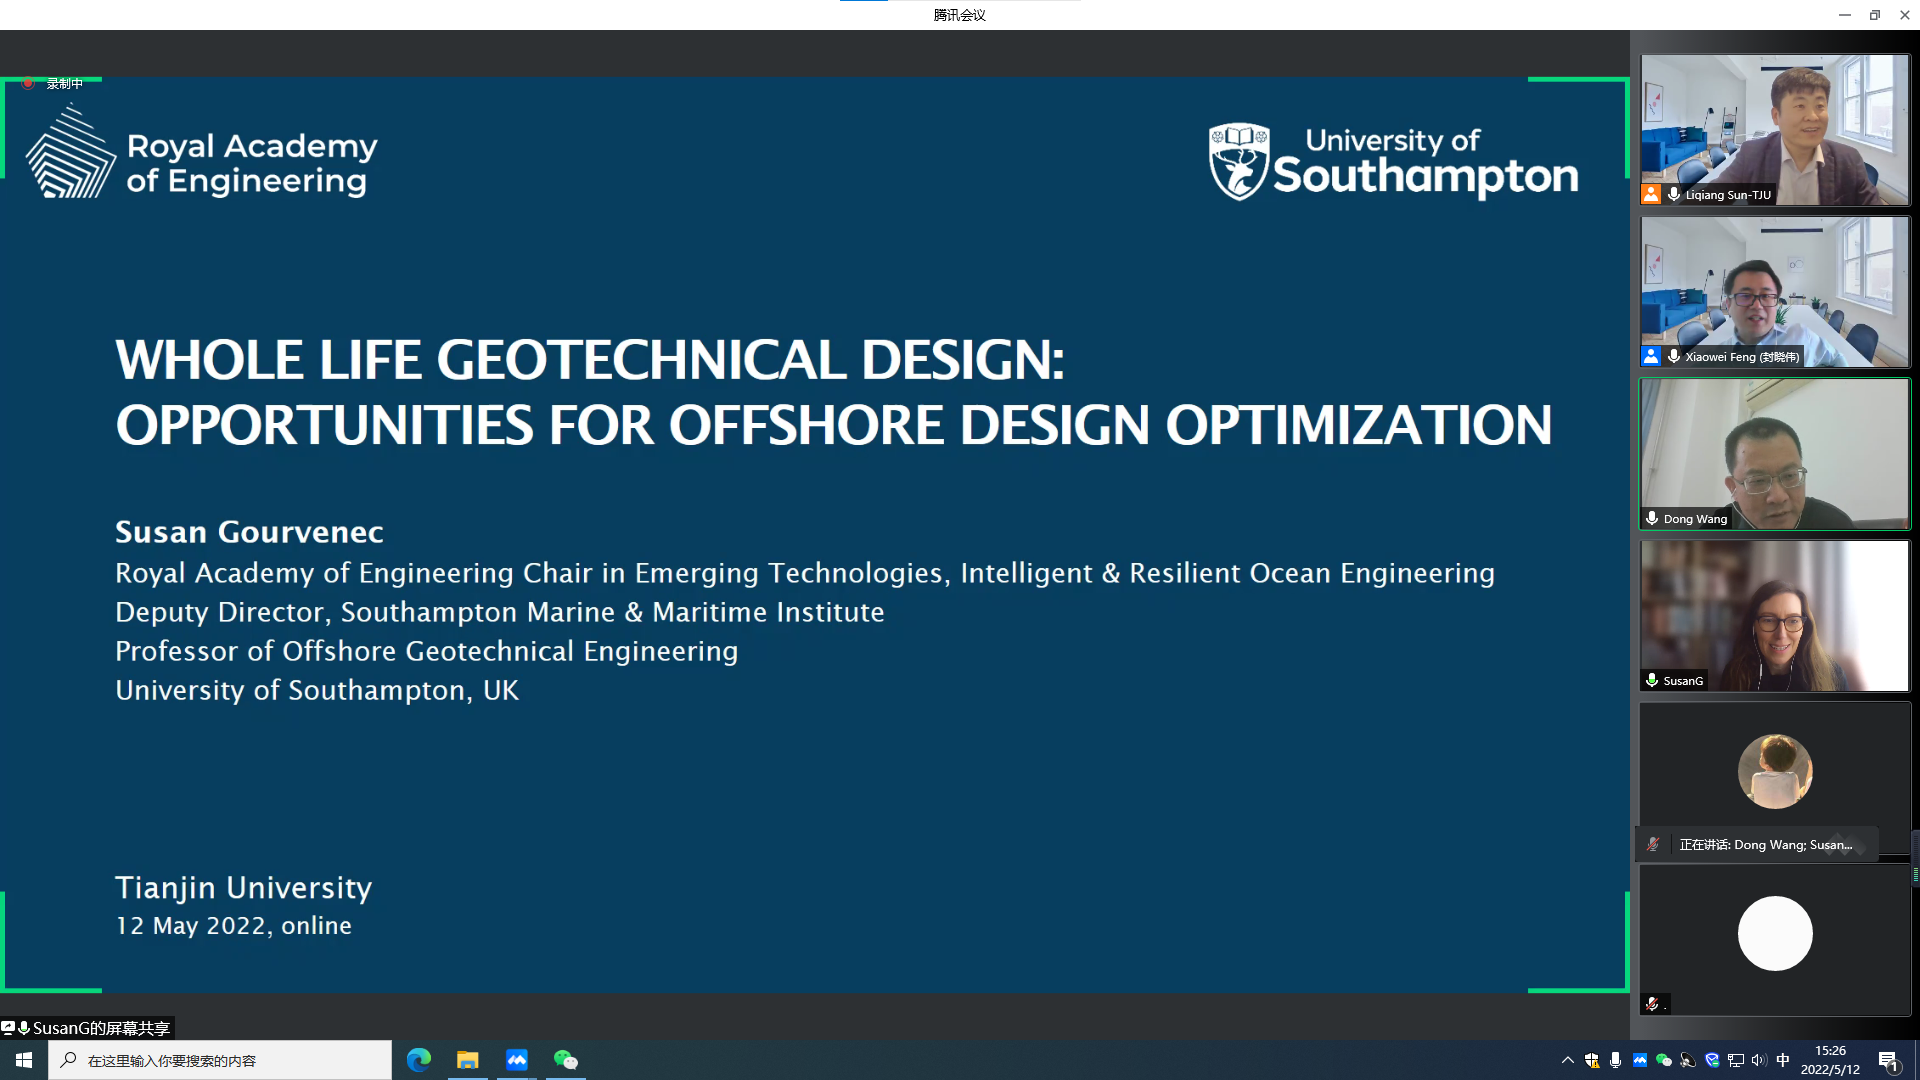Click the taskbar search input field
The image size is (1920, 1080).
(220, 1060)
